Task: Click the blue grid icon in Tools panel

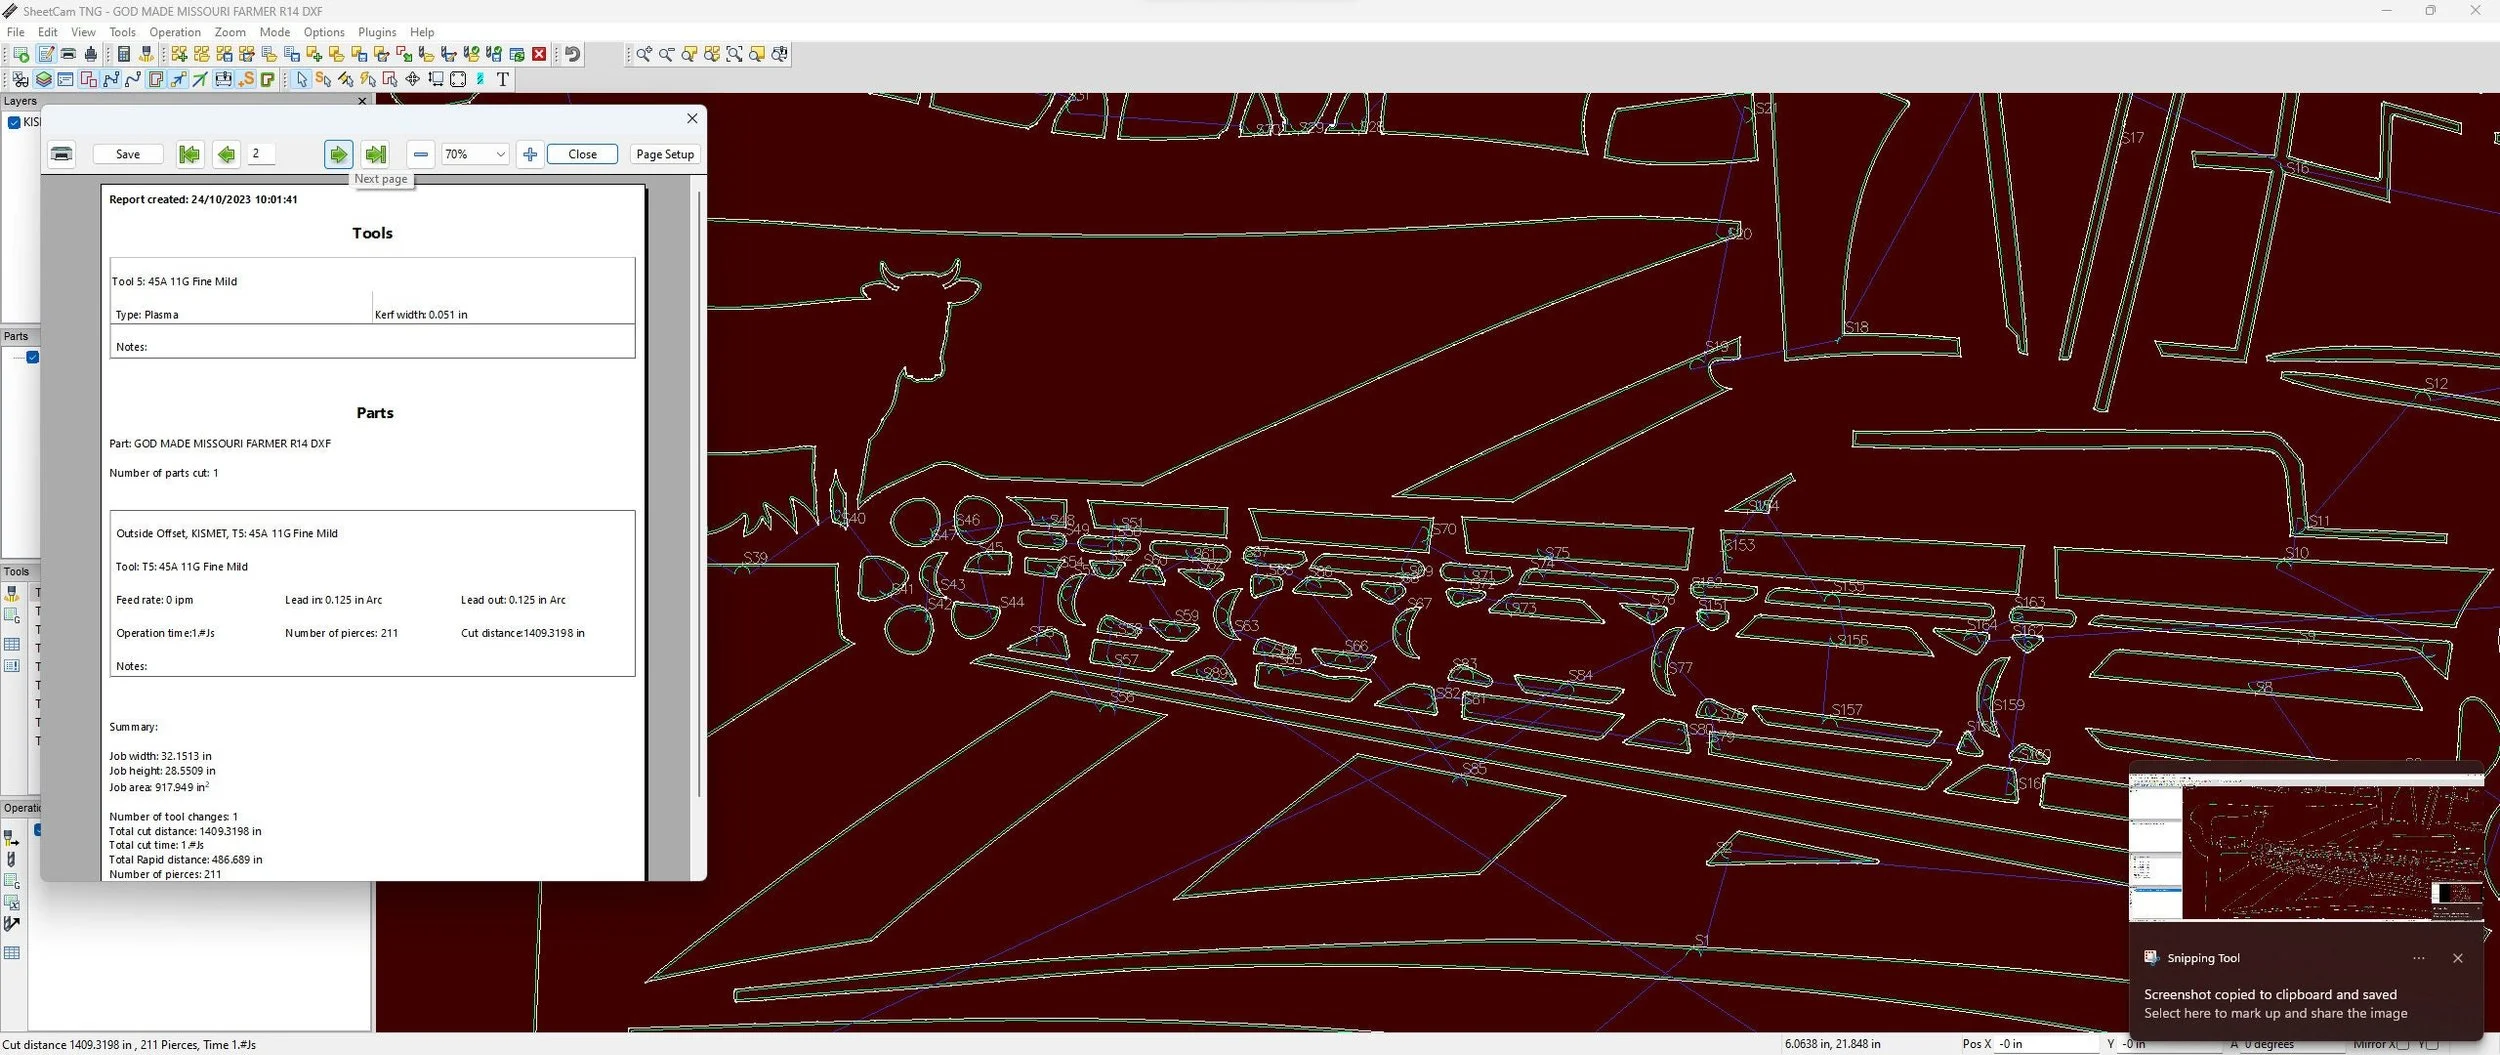Action: 12,645
